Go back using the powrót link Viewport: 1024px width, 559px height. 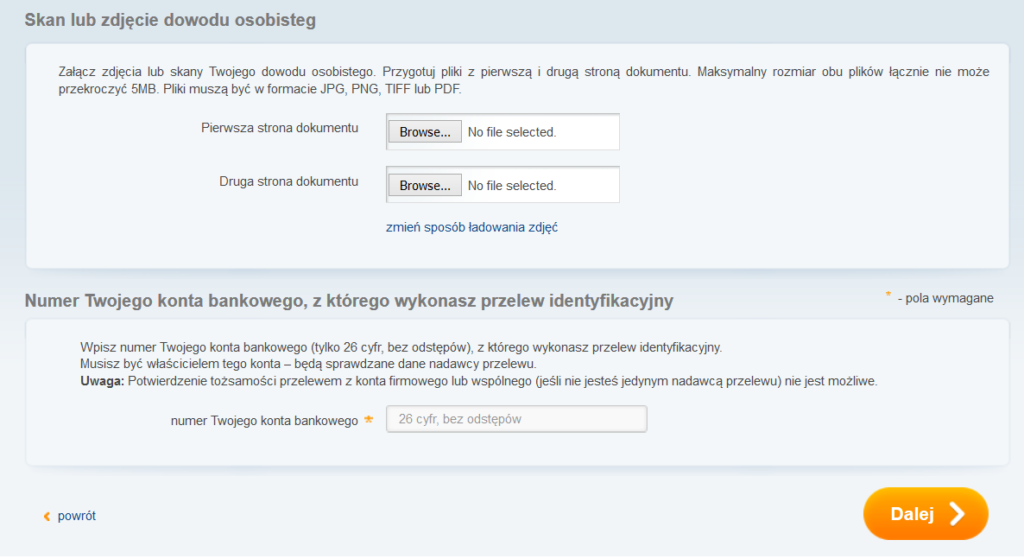coord(76,516)
